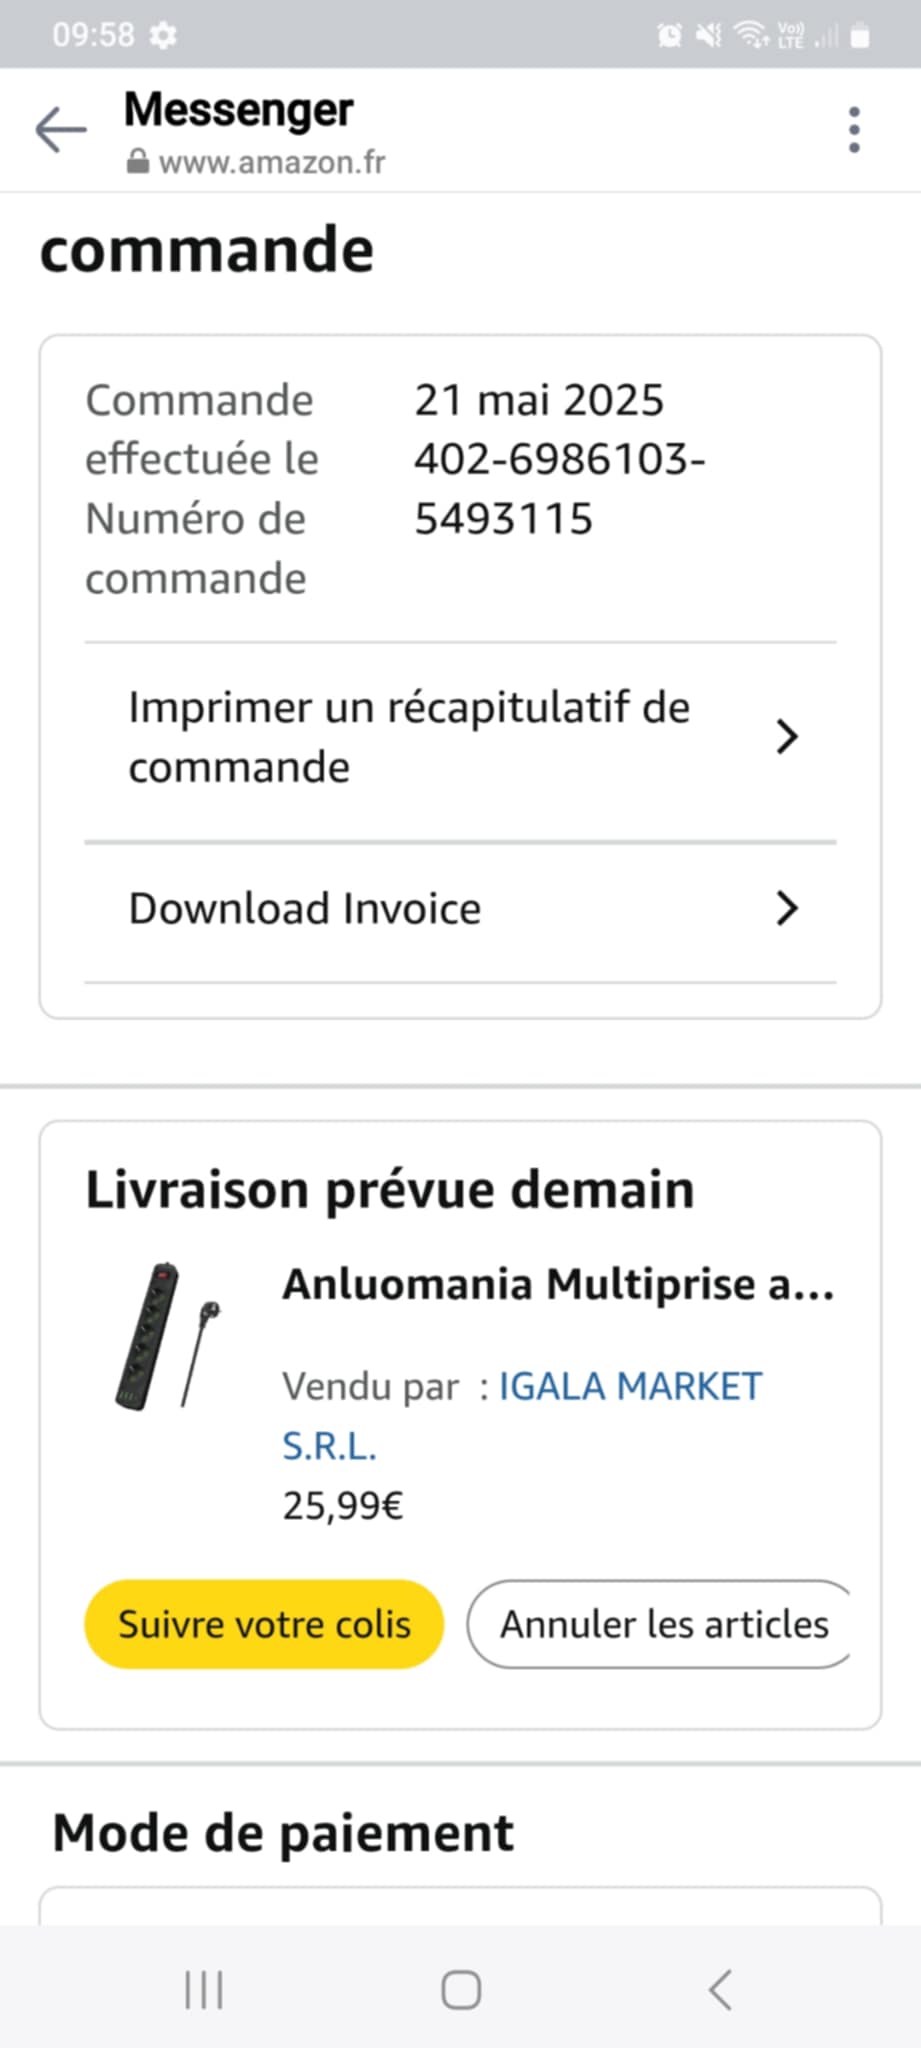Open Anluomania Multiprise product title
Screen dimensions: 921x2048
coord(557,1285)
